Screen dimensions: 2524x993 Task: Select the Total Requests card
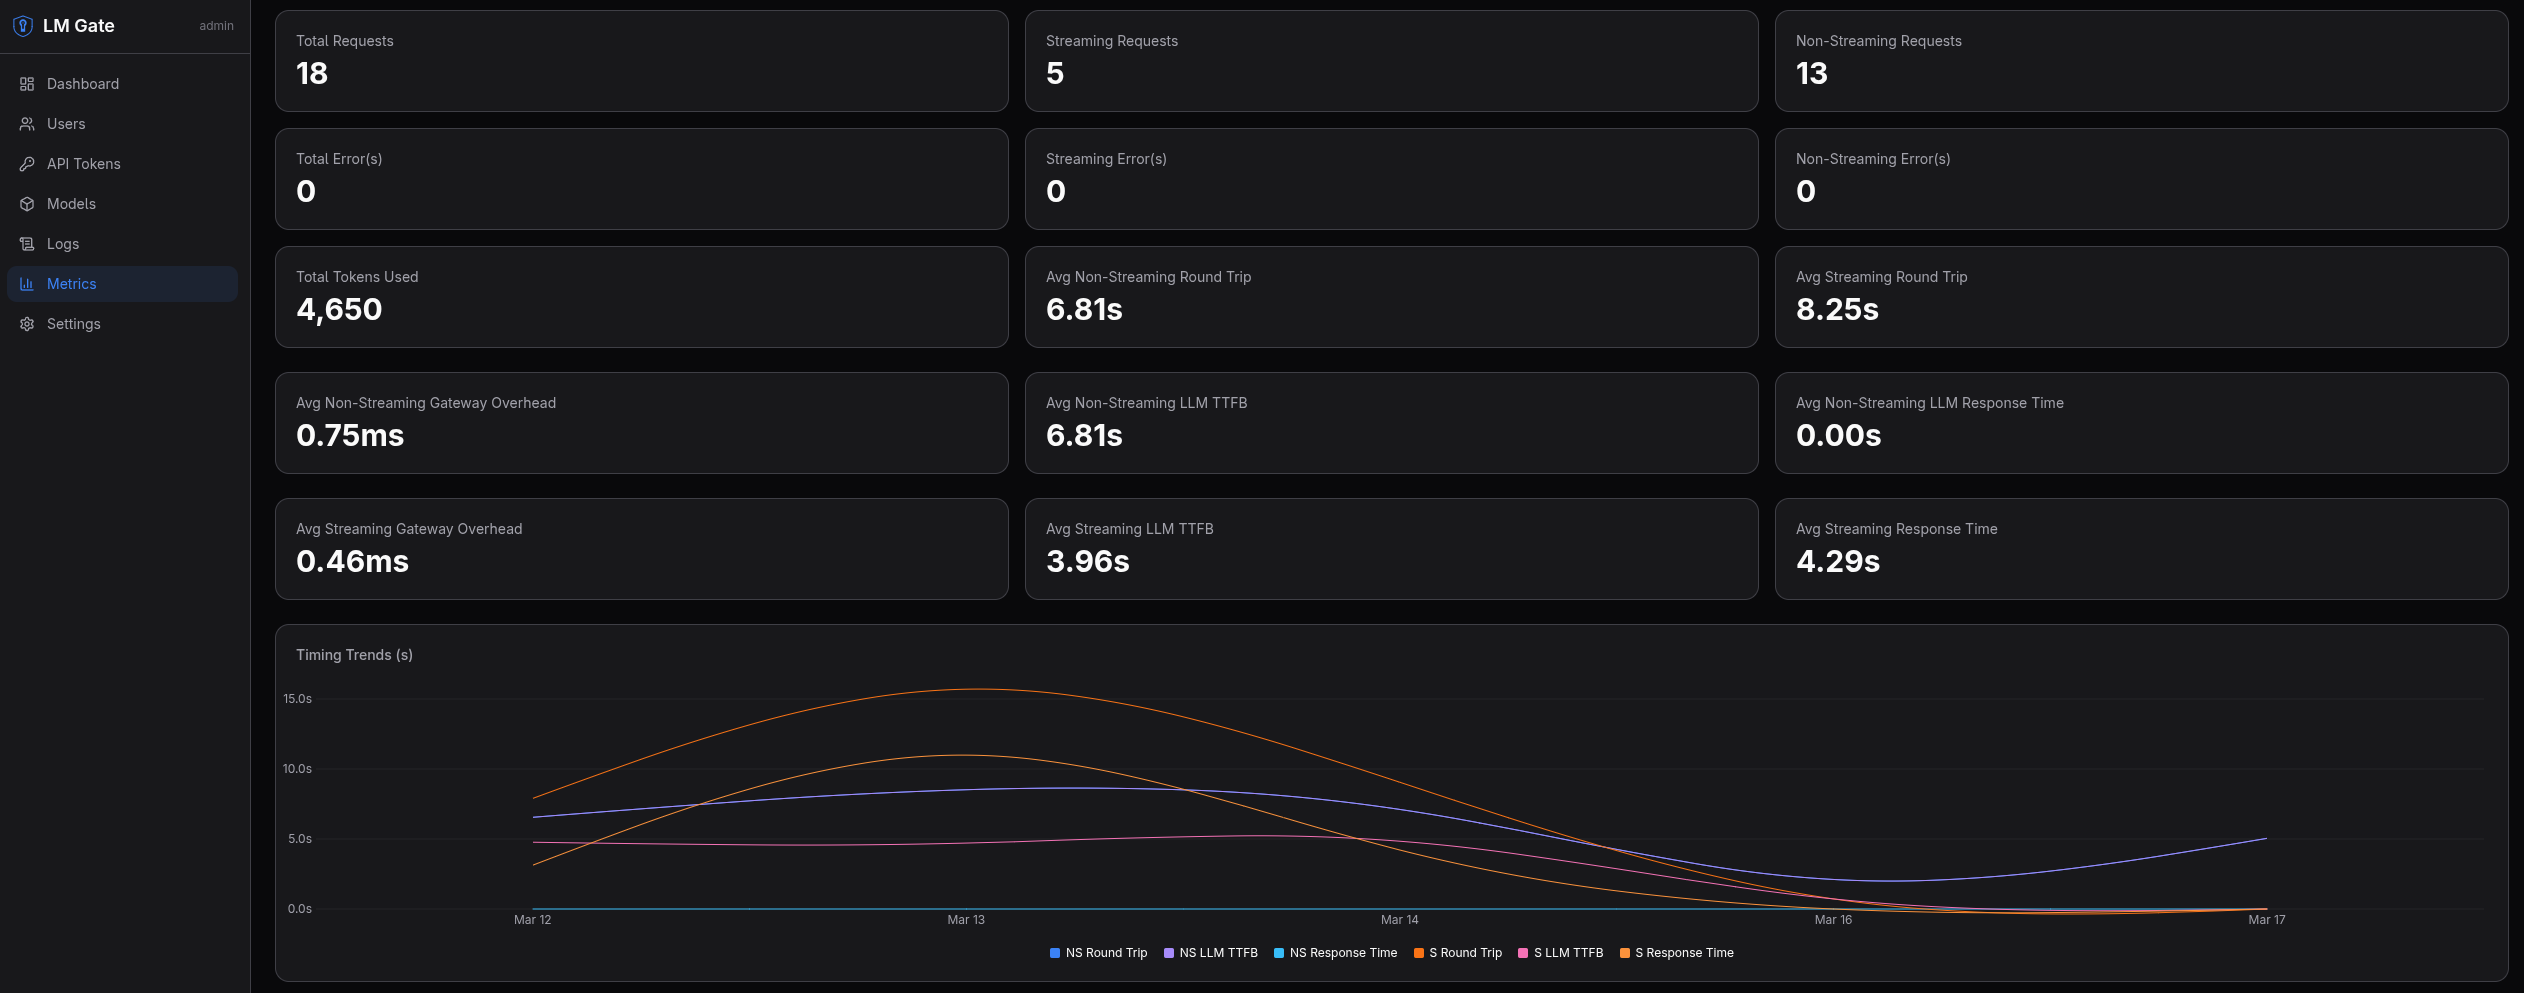[641, 60]
